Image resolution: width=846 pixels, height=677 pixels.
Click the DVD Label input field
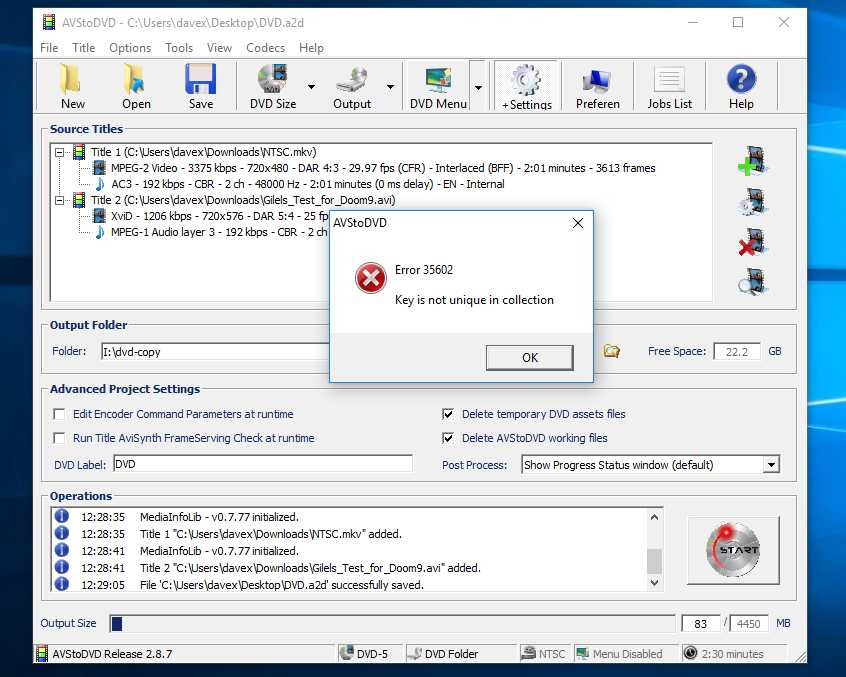[263, 464]
